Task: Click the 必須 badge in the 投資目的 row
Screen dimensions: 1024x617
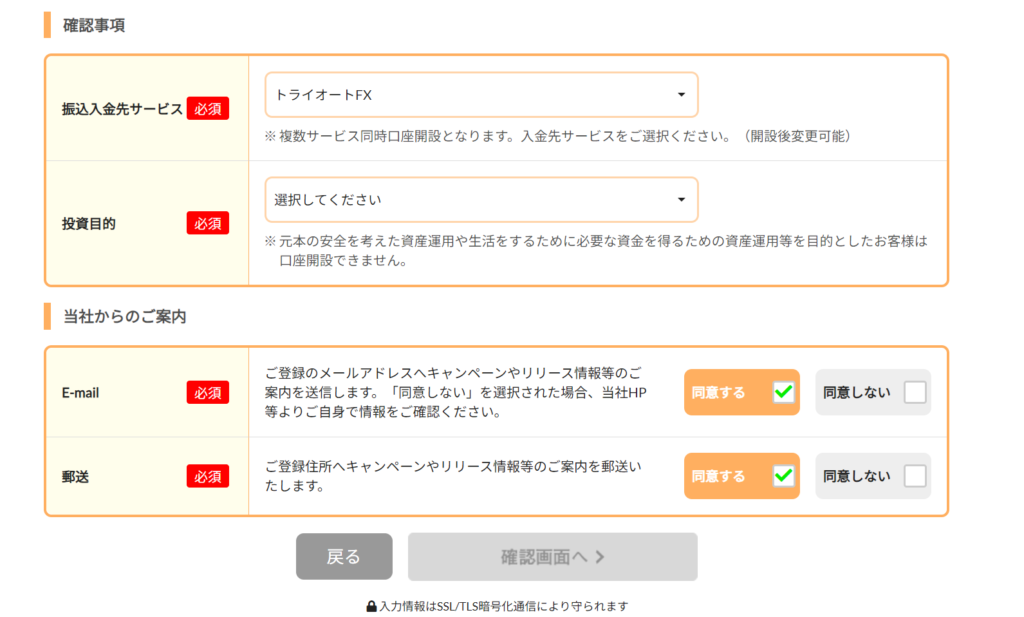Action: (208, 223)
